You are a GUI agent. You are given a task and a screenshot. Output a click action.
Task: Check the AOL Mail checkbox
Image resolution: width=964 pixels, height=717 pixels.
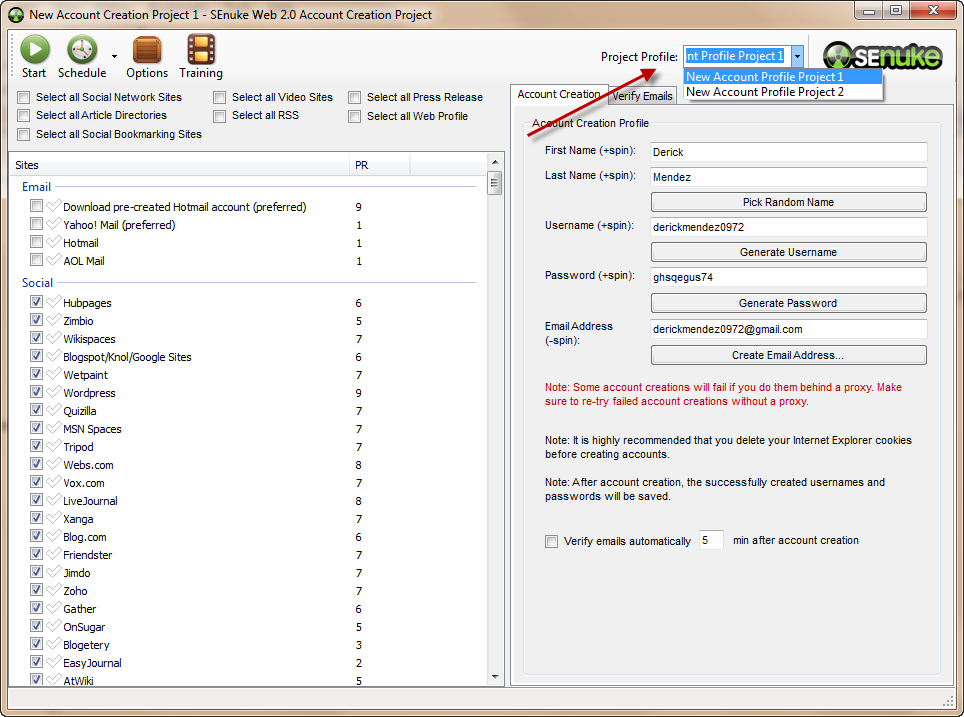tap(36, 259)
